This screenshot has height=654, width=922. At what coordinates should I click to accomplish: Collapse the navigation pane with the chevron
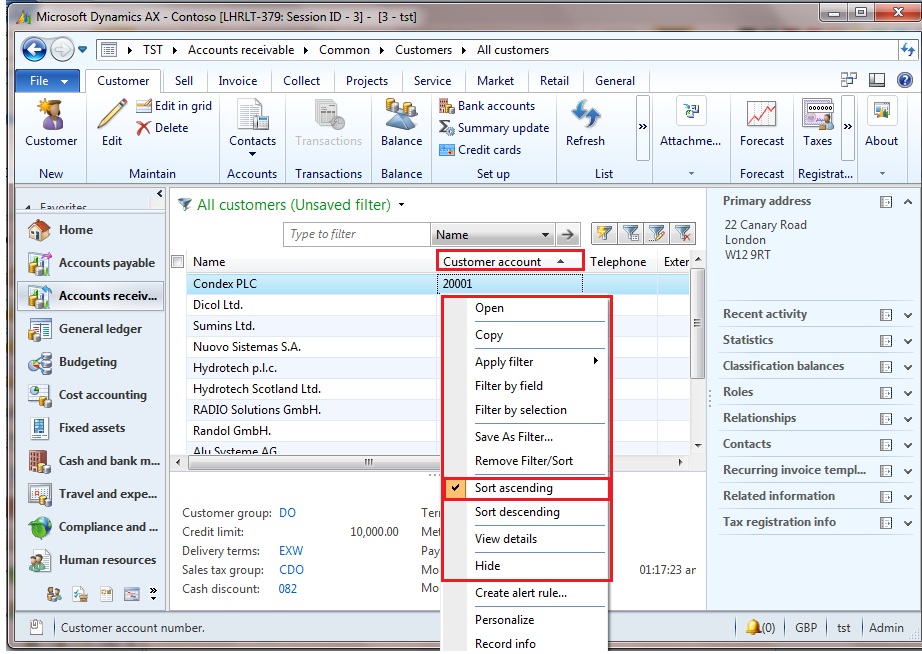click(159, 193)
